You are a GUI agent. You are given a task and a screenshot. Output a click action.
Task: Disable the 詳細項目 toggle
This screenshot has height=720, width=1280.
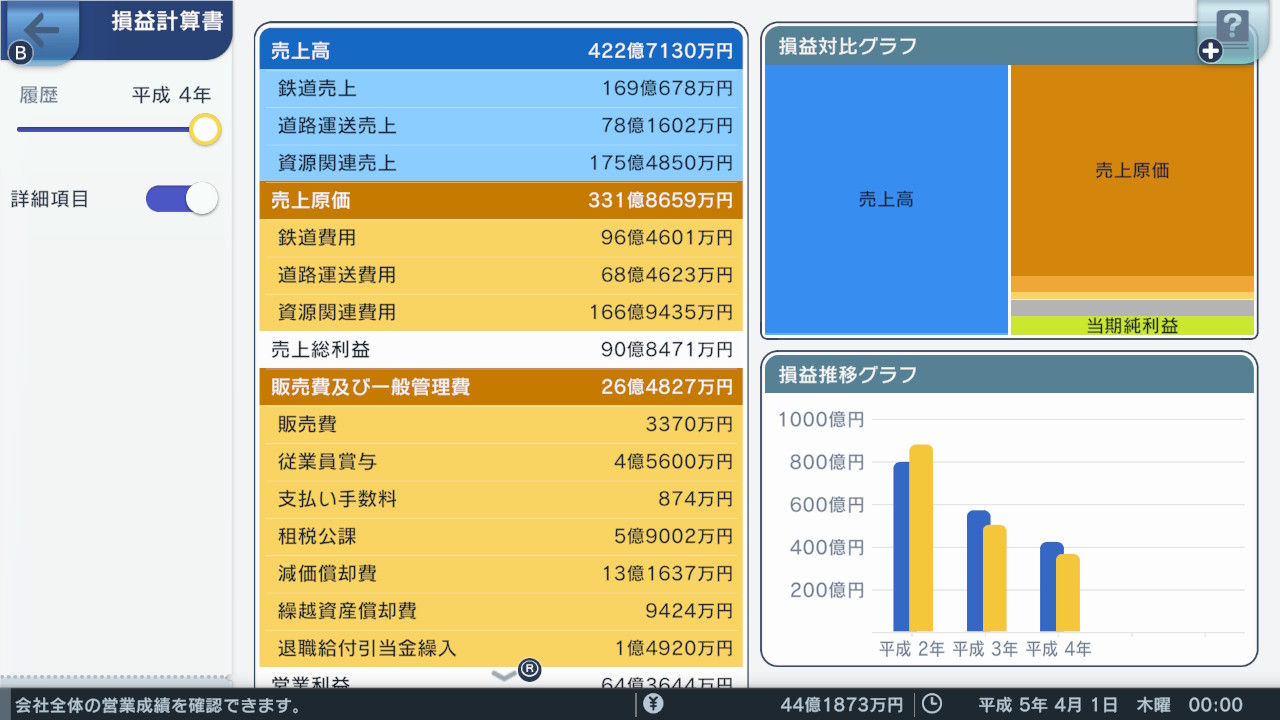(182, 198)
